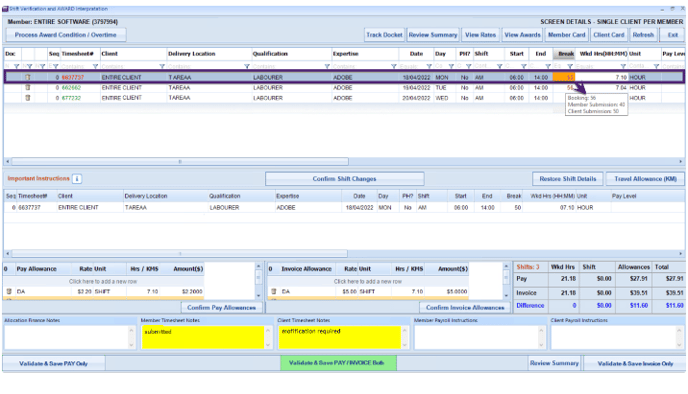
Task: Click View Rates button
Action: coord(480,35)
